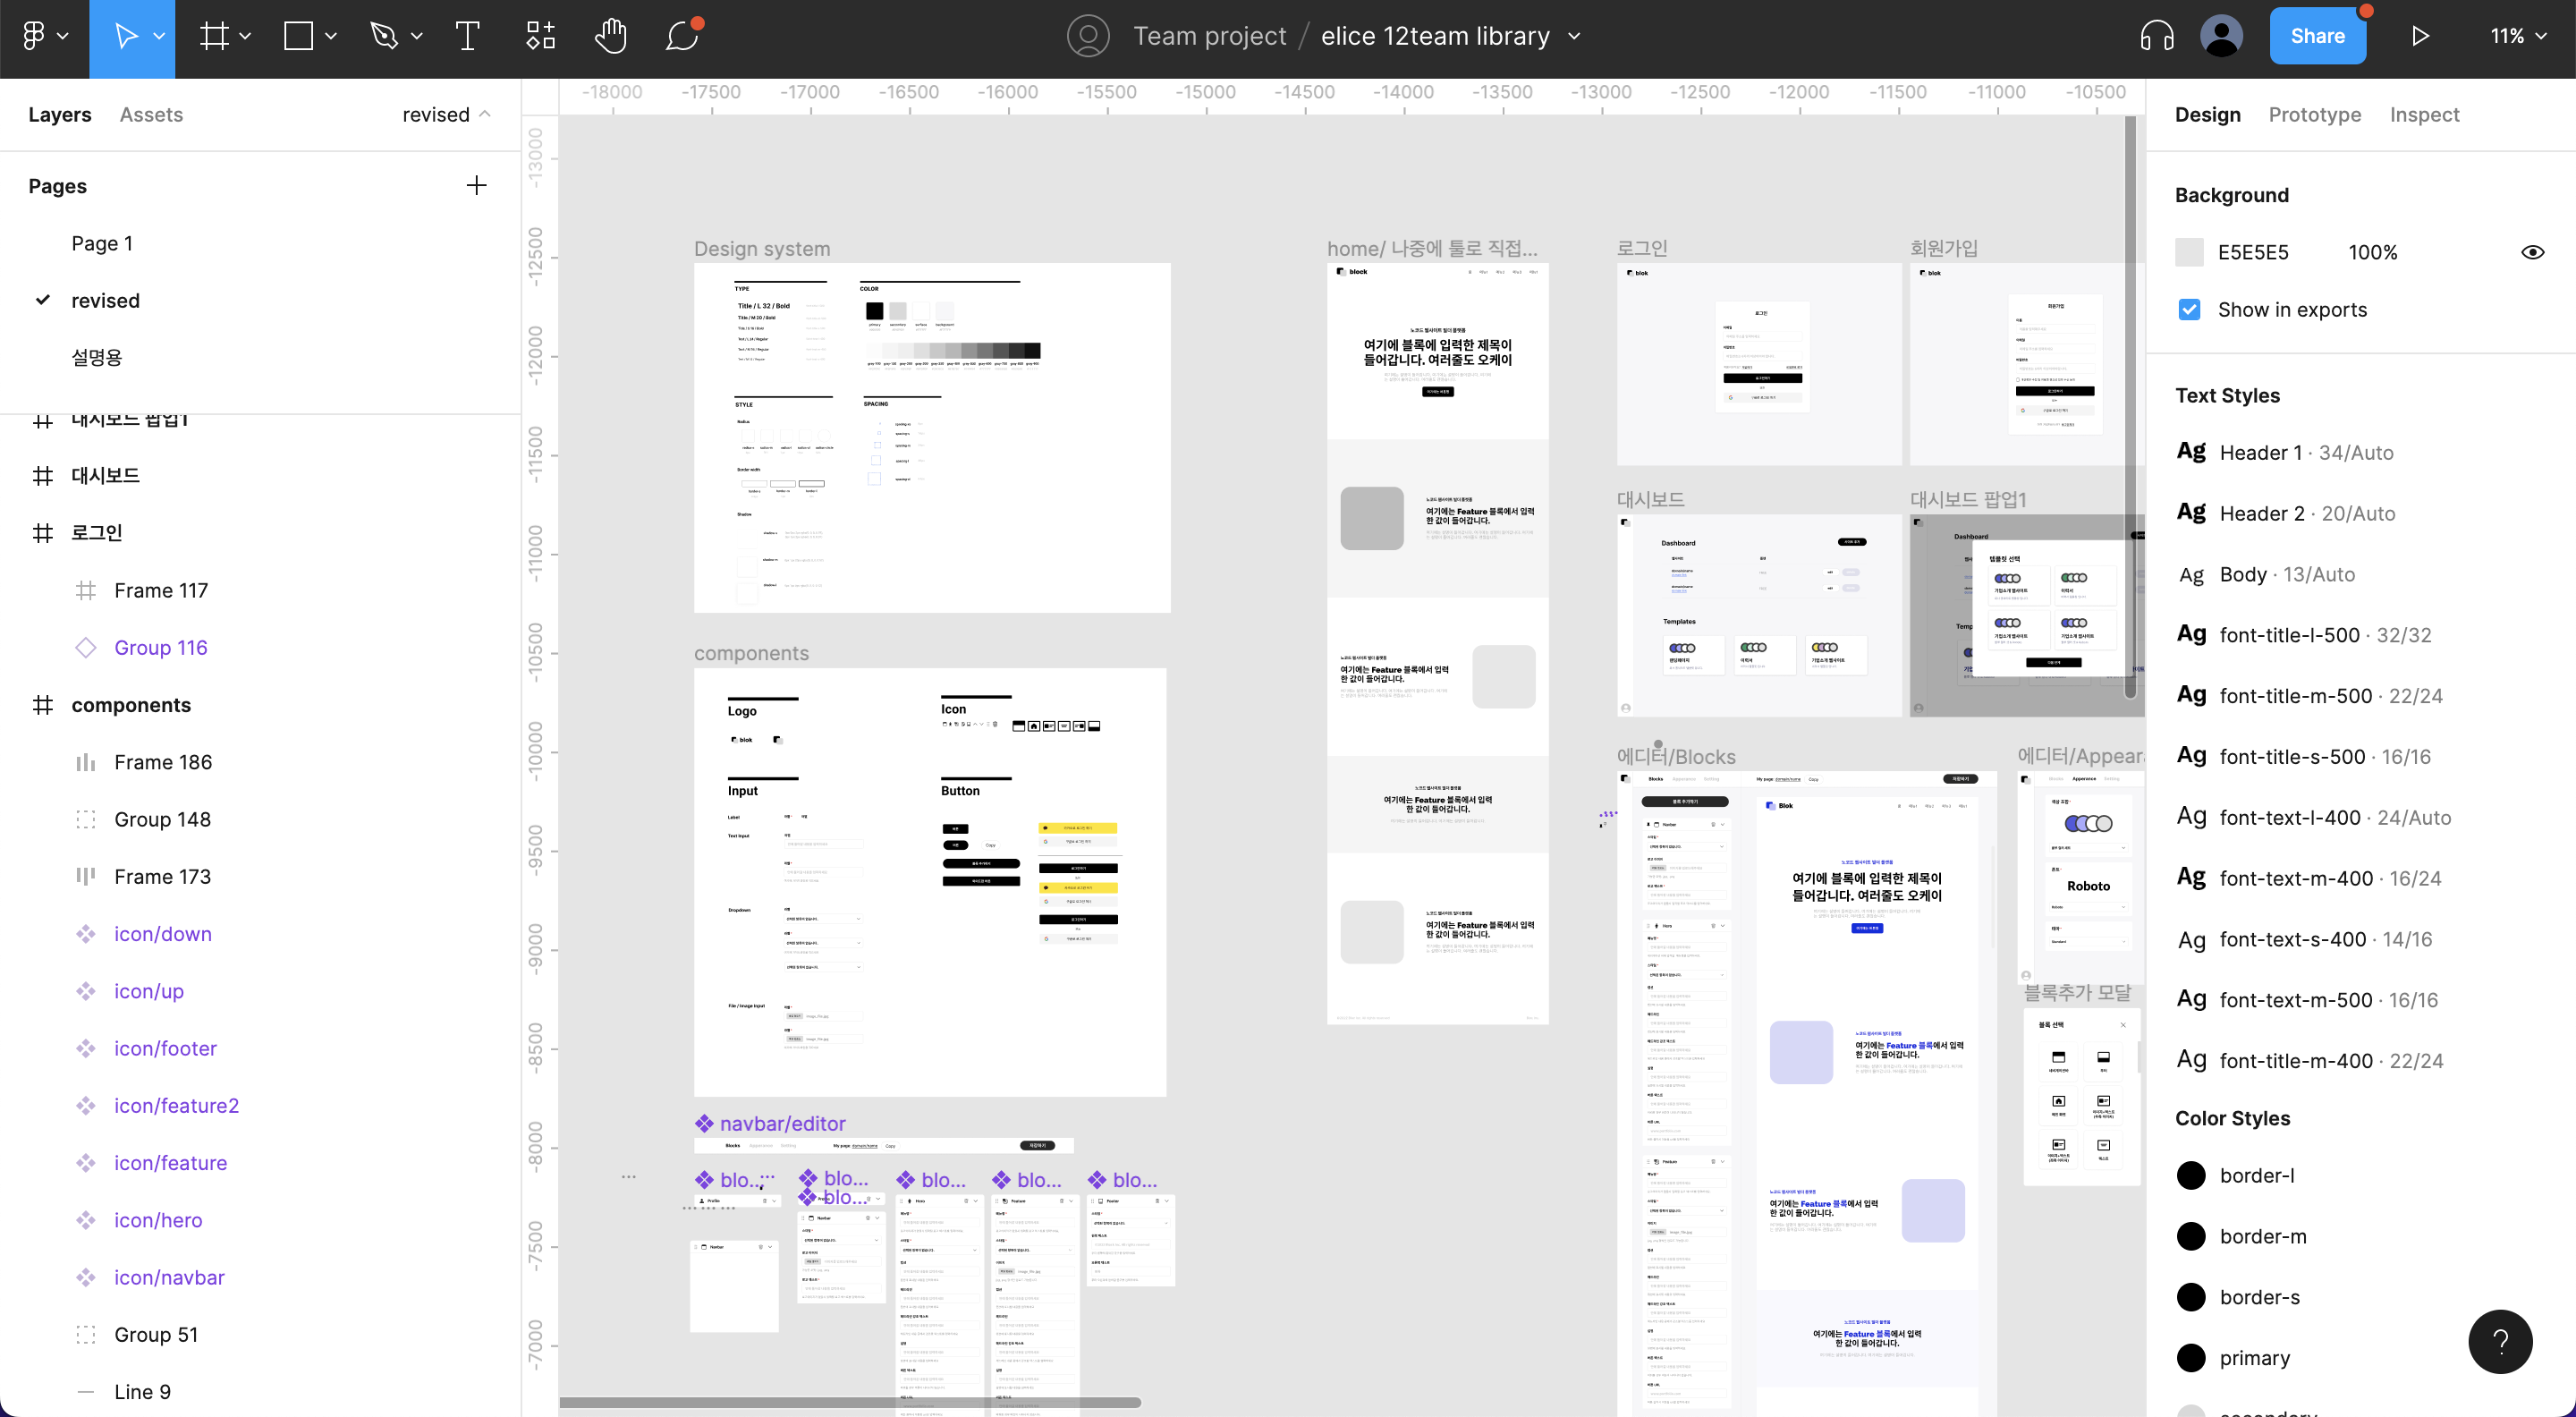Open the Team project breadcrumb link
The image size is (2576, 1417).
pos(1209,36)
